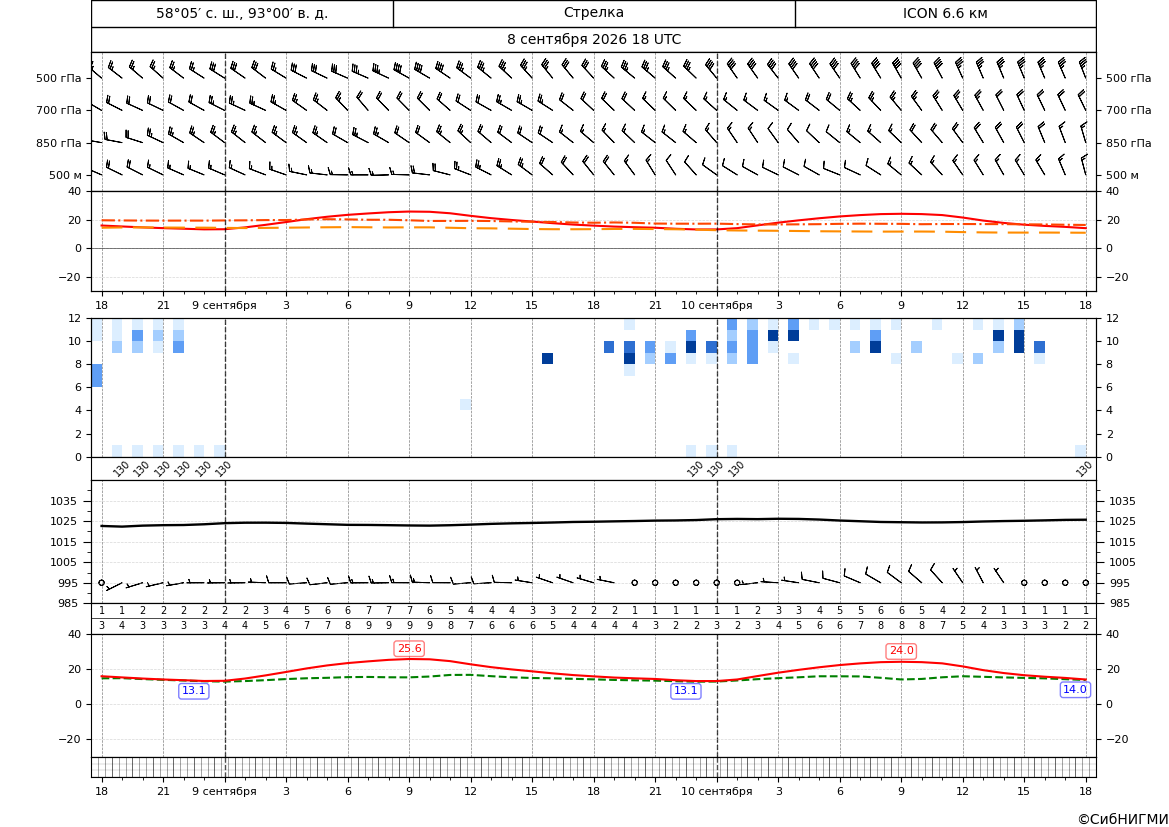Click the 9 сентября label on bottom axis

click(224, 791)
